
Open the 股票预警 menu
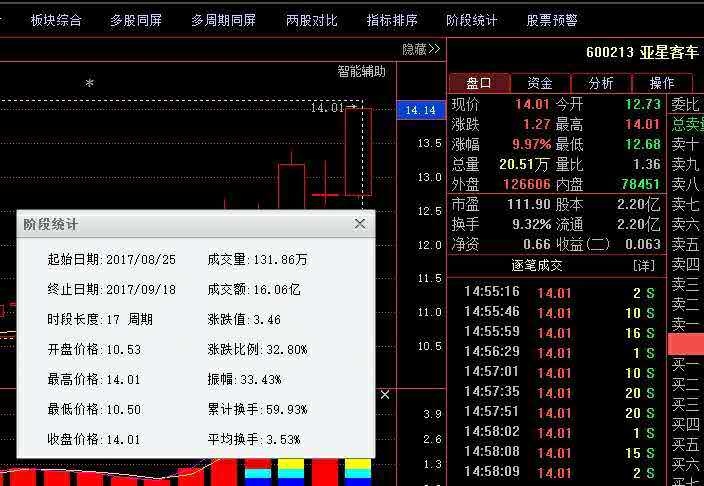(552, 20)
